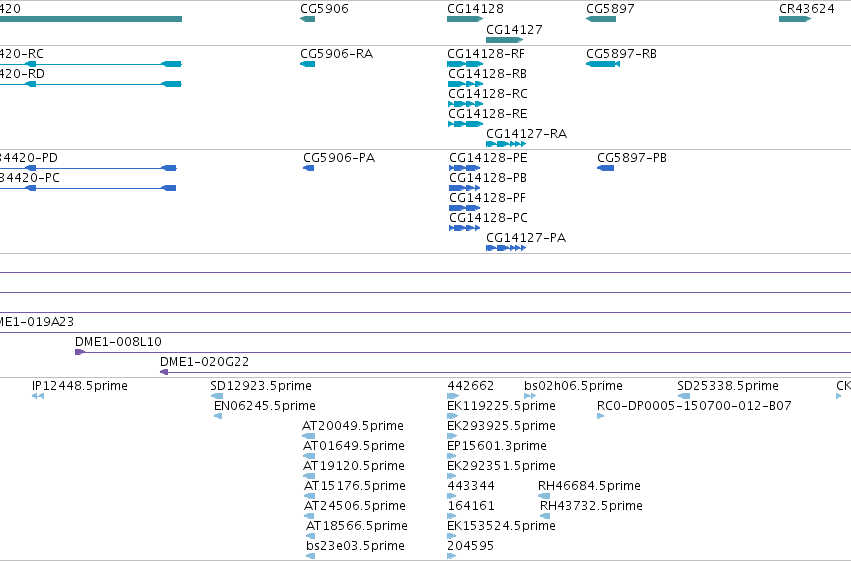851x561 pixels.
Task: Open EST label SD12923.5prime
Action: tap(261, 386)
